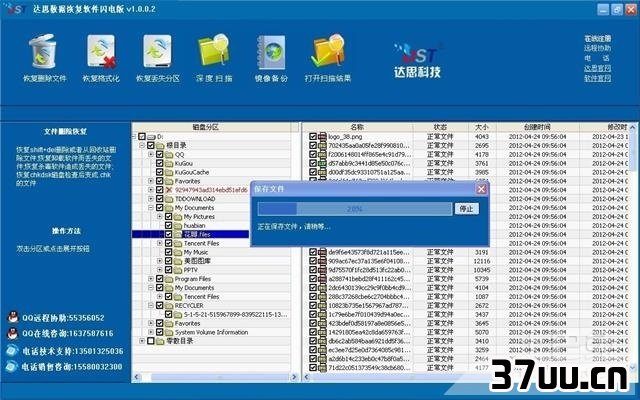
Task: Uncheck the checkbox of file de9f6e43573f8d721a115ee
Action: (x=313, y=252)
